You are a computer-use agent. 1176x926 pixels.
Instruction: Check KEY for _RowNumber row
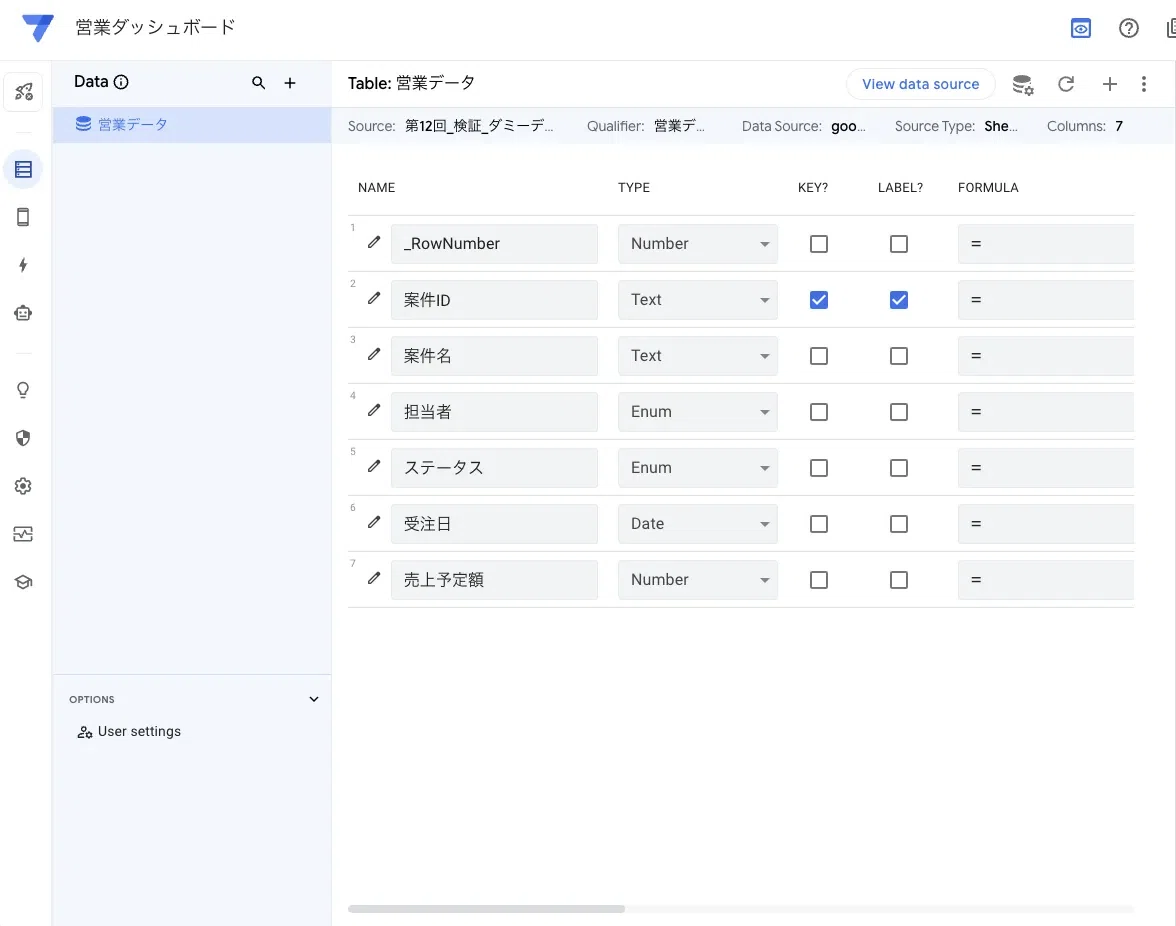tap(819, 244)
